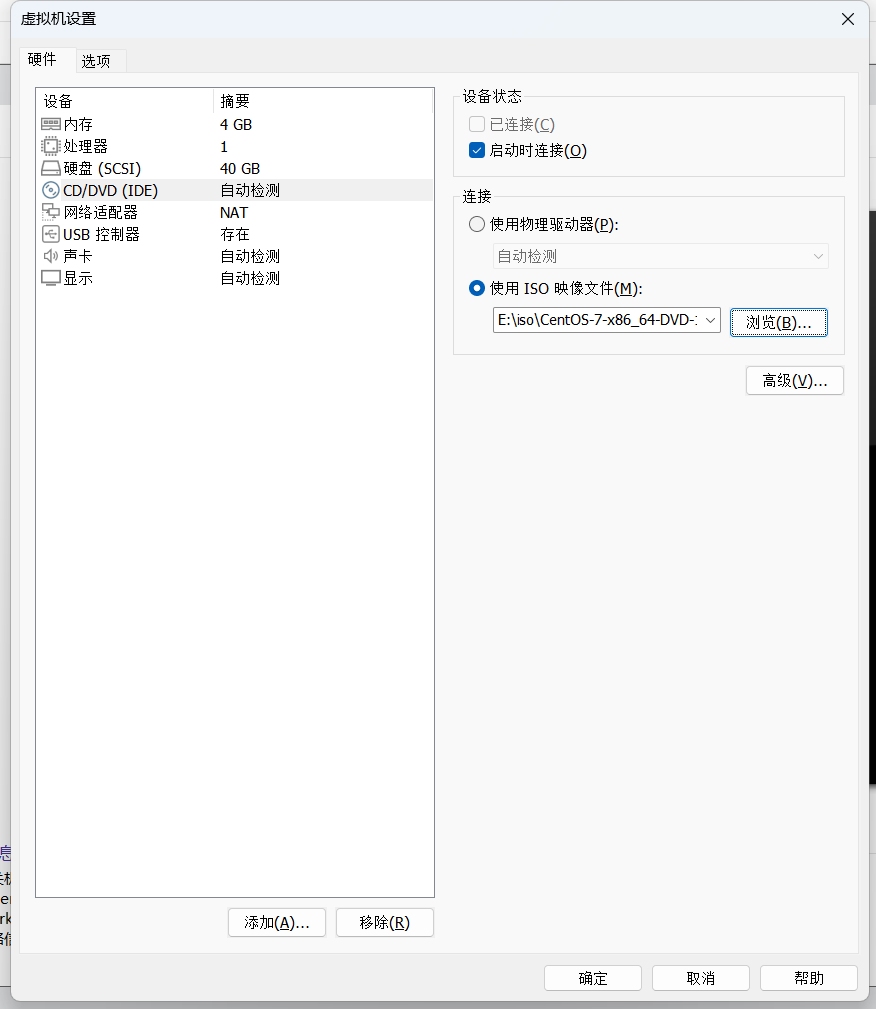876x1009 pixels.
Task: Click 自动检测 summary in CD/DVD row
Action: pyautogui.click(x=250, y=190)
